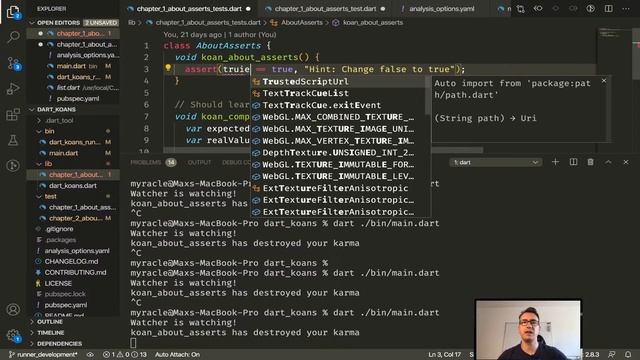Close the terminal panel
Viewport: 640px width, 360px height.
pos(626,162)
